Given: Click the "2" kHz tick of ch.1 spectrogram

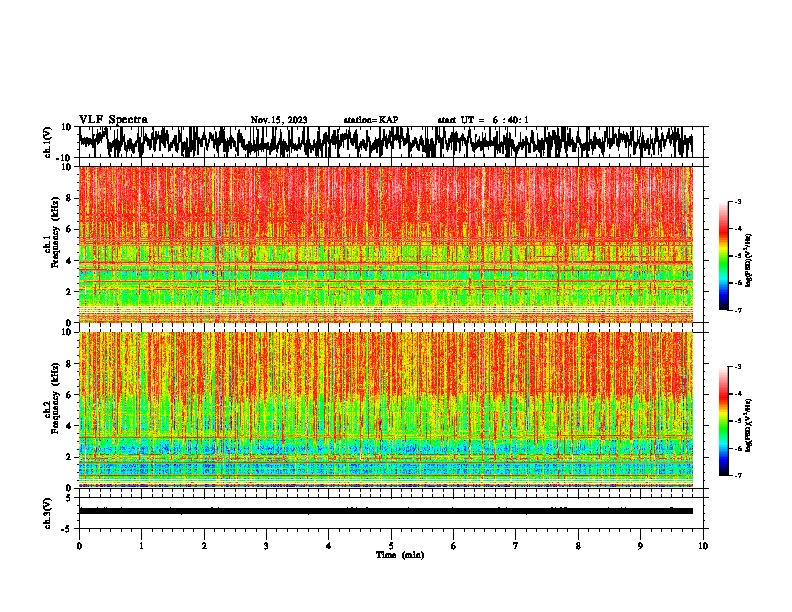Looking at the screenshot, I should click(x=70, y=291).
